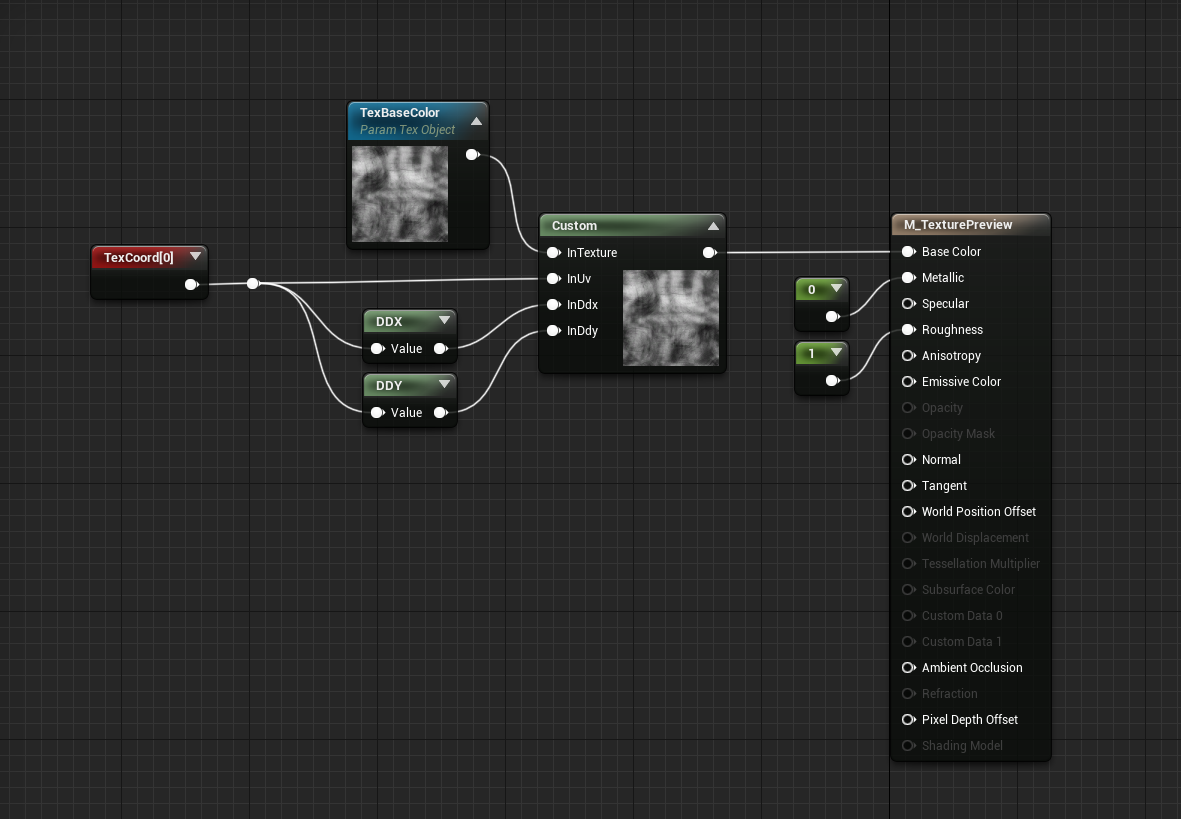Select the Custom node by its title
The image size is (1181, 819).
coord(574,225)
